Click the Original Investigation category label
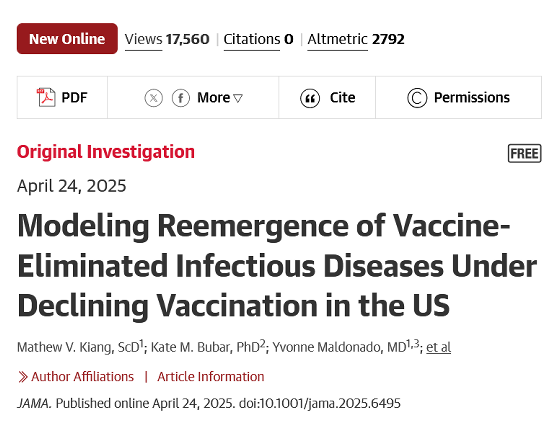Image resolution: width=560 pixels, height=426 pixels. pyautogui.click(x=106, y=152)
